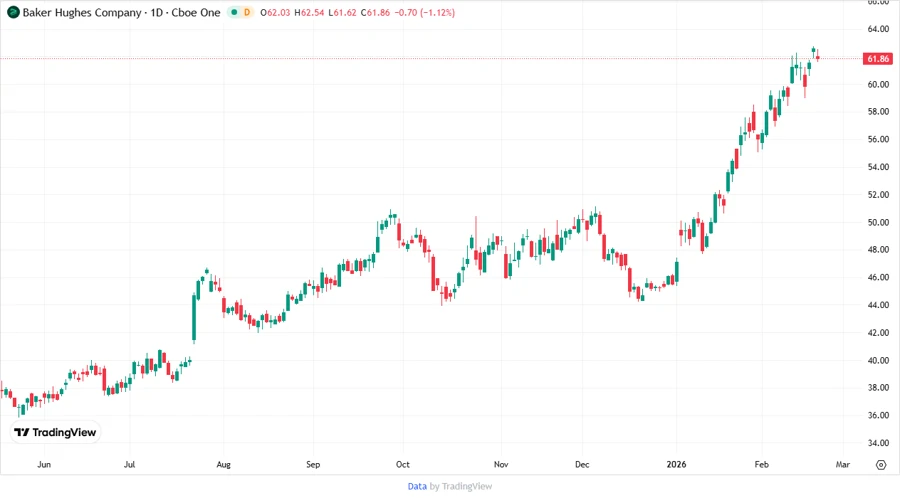Click the 48.00 price axis label
Screen dimensions: 900x498
878,250
